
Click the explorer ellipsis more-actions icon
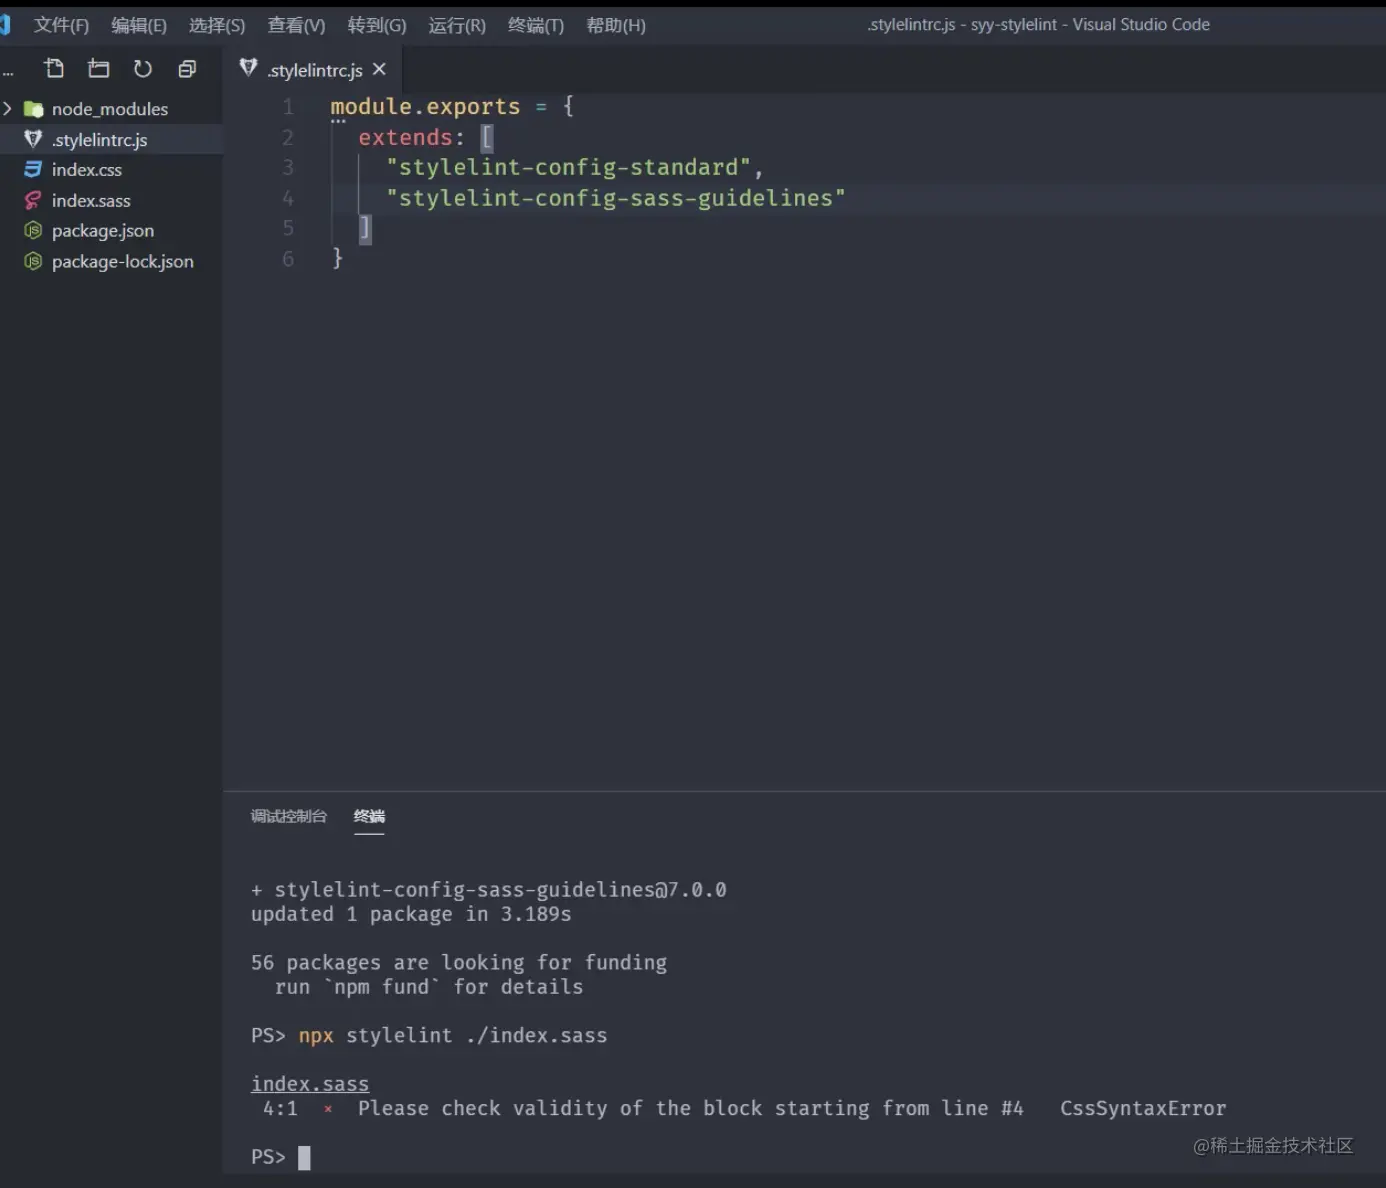tap(8, 72)
